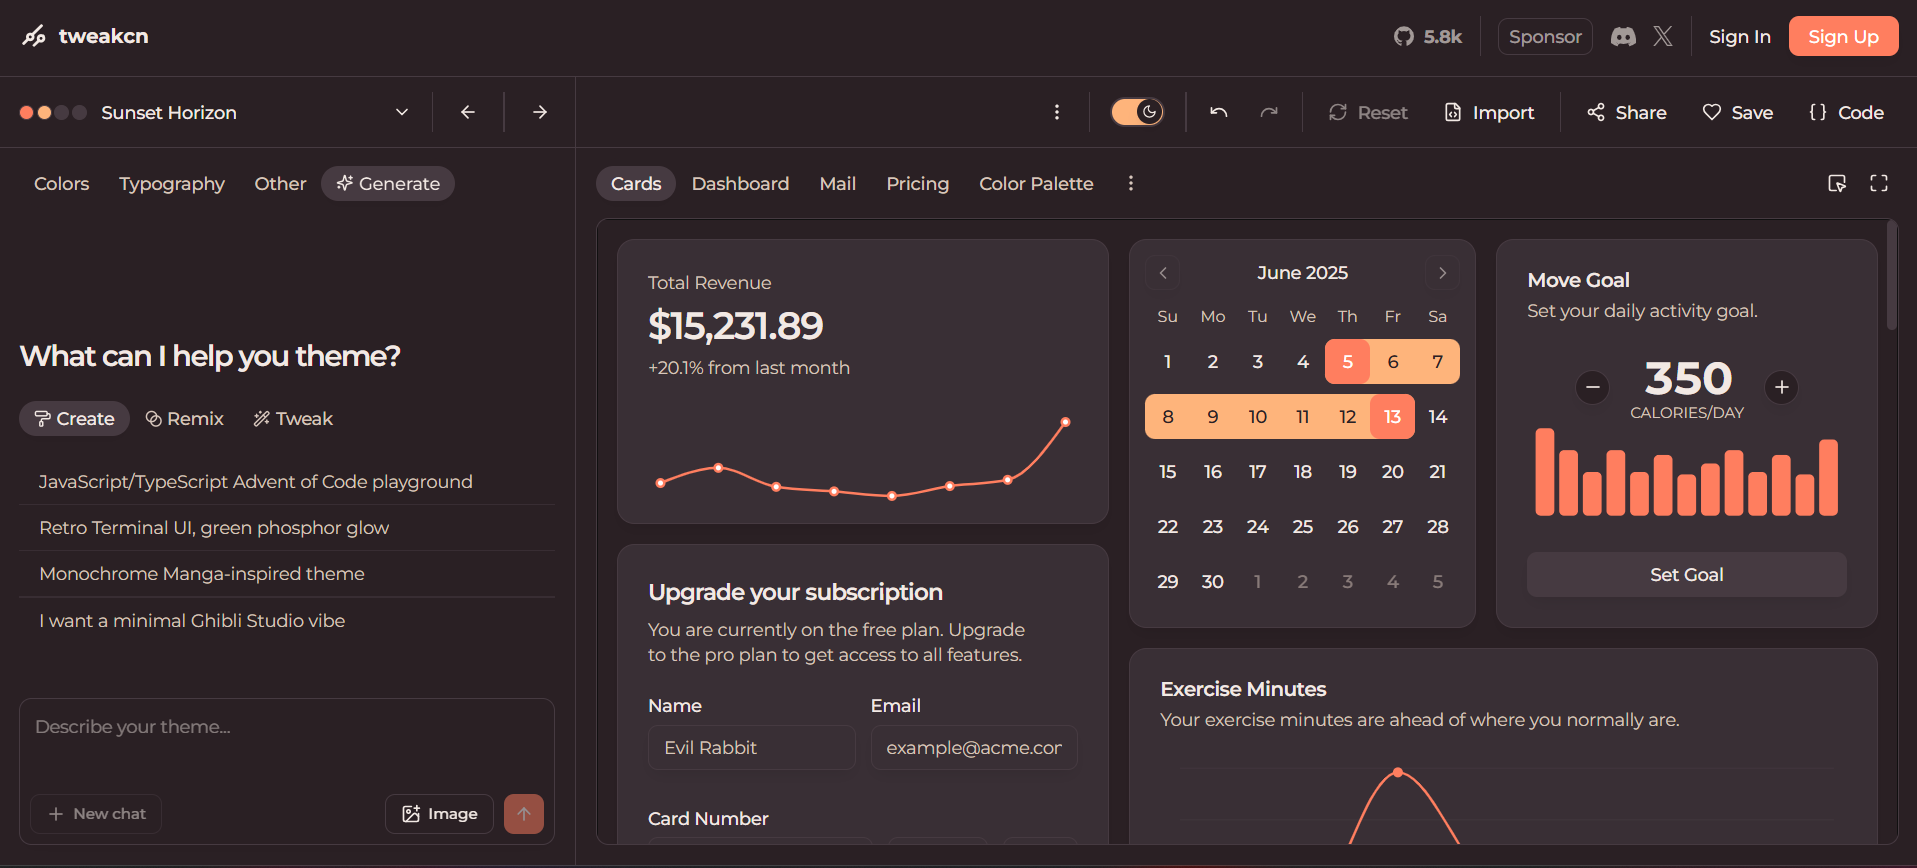
Task: Choose the Retro Terminal UI suggestion
Action: tap(287, 528)
